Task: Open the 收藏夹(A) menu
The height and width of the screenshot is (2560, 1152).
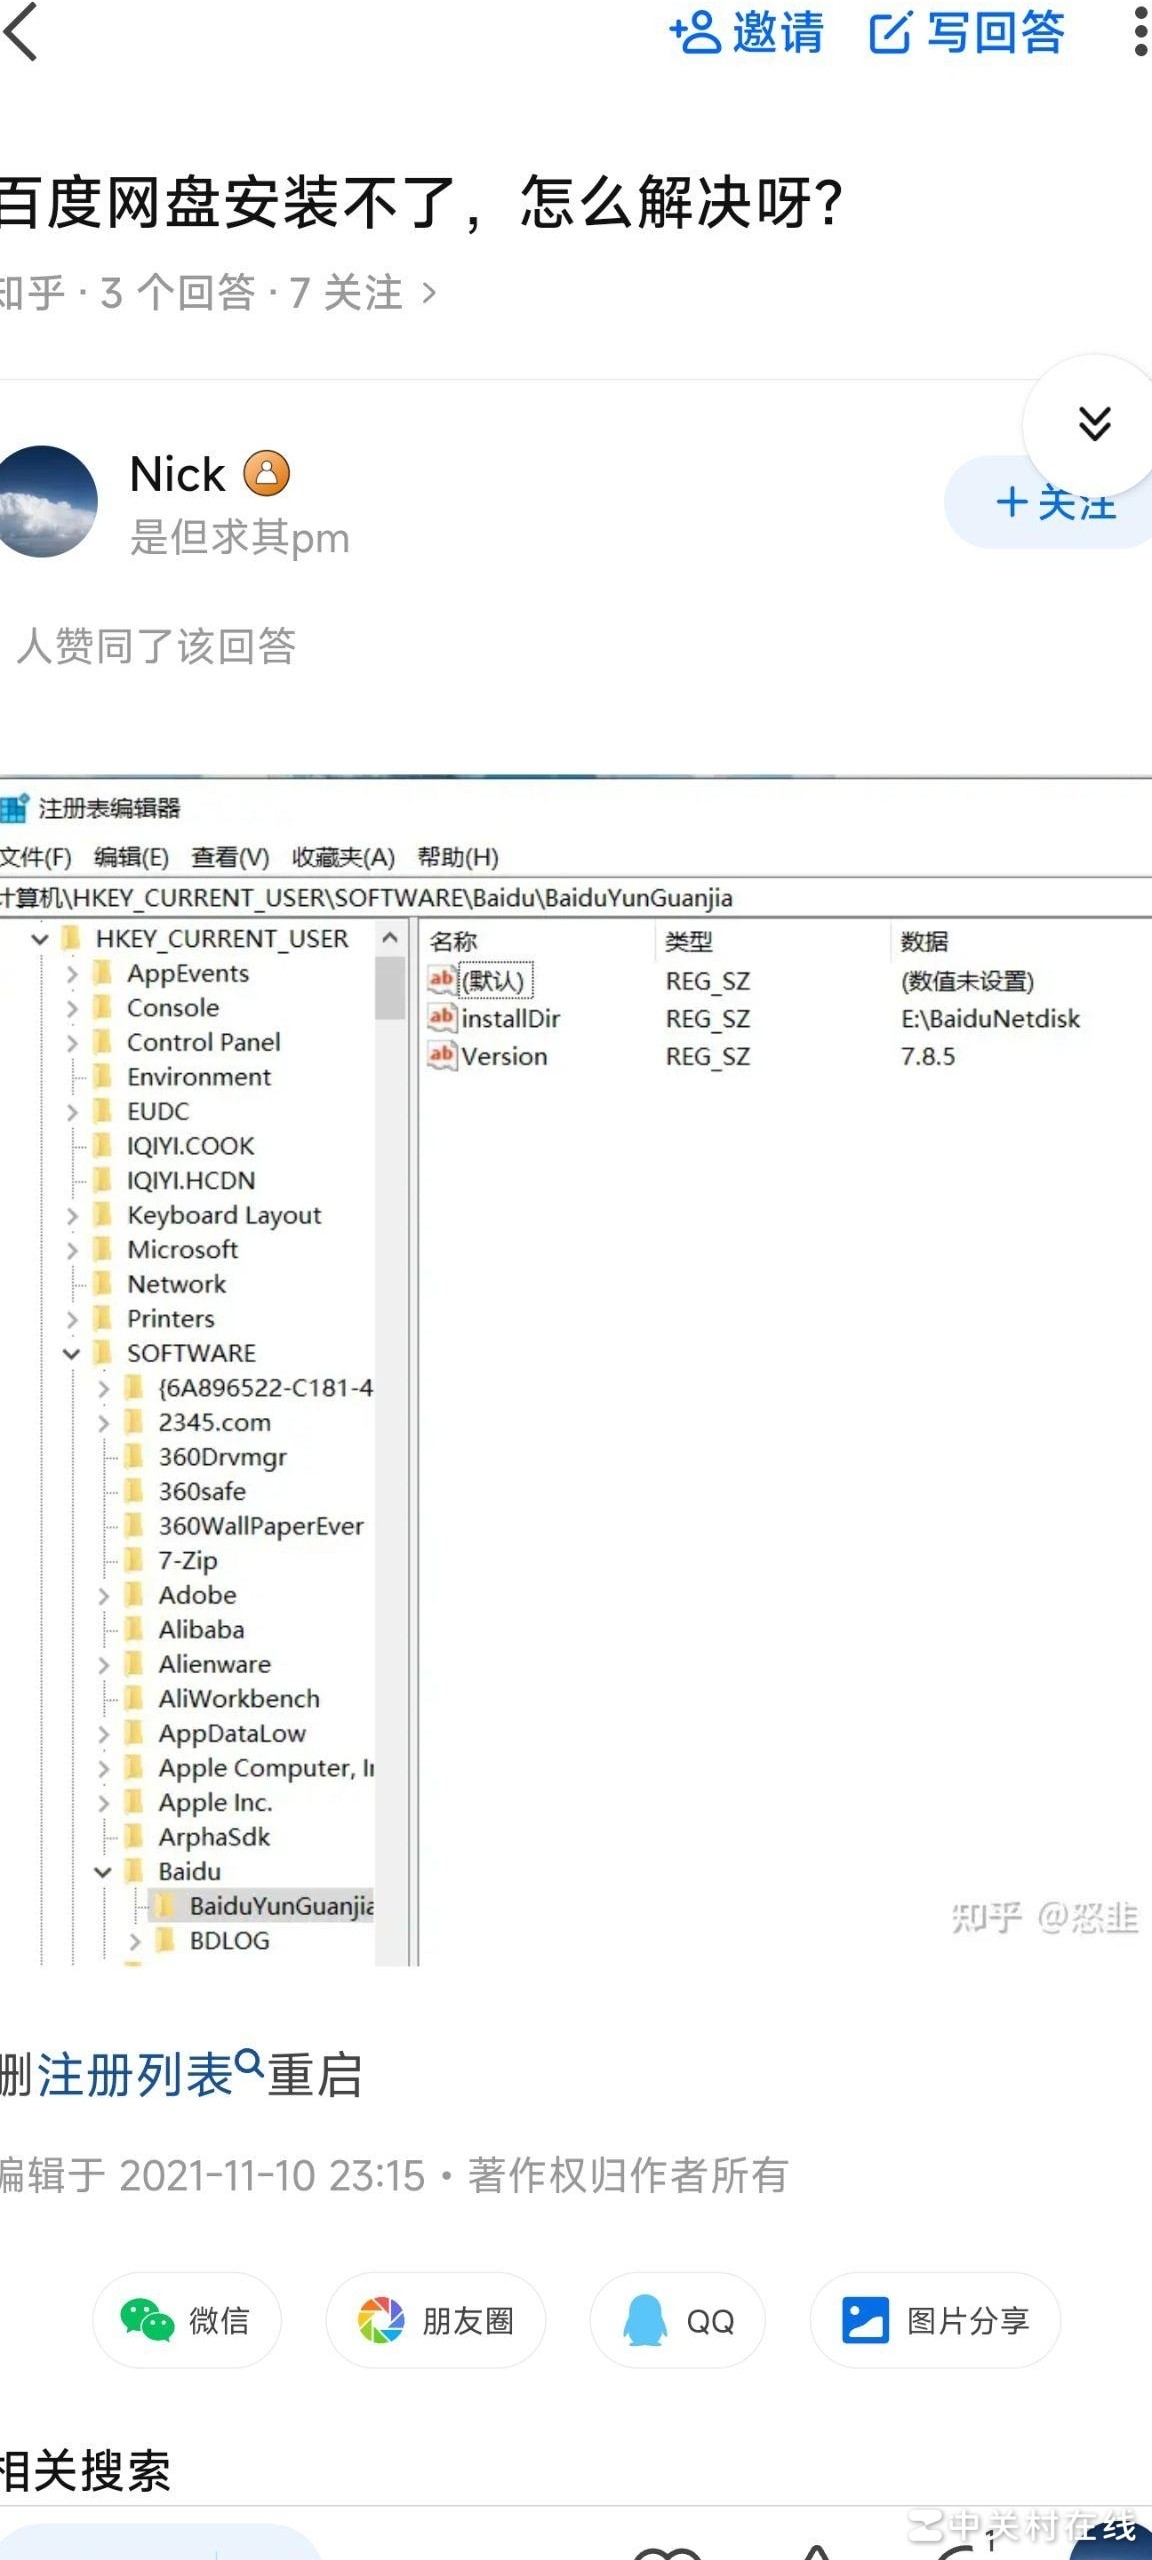Action: click(x=343, y=857)
